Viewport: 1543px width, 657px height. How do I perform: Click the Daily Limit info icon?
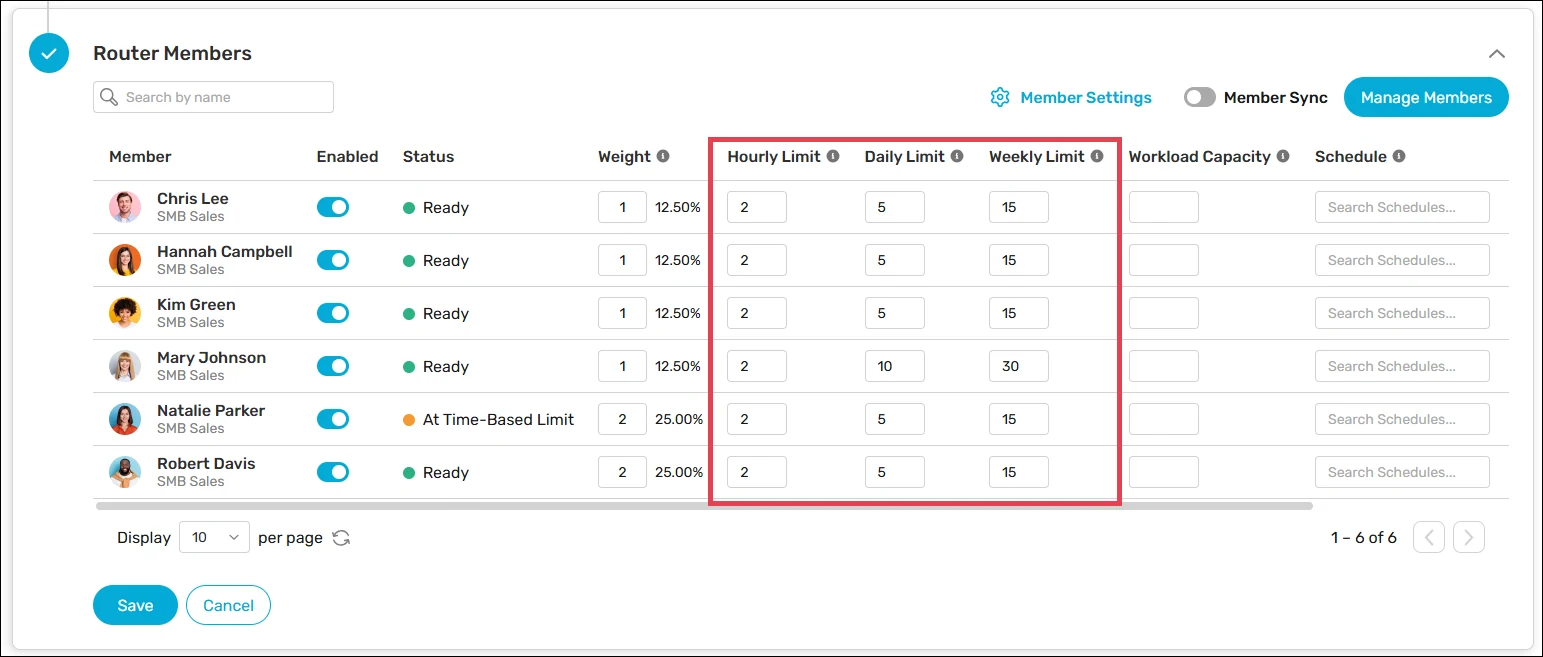(x=957, y=156)
